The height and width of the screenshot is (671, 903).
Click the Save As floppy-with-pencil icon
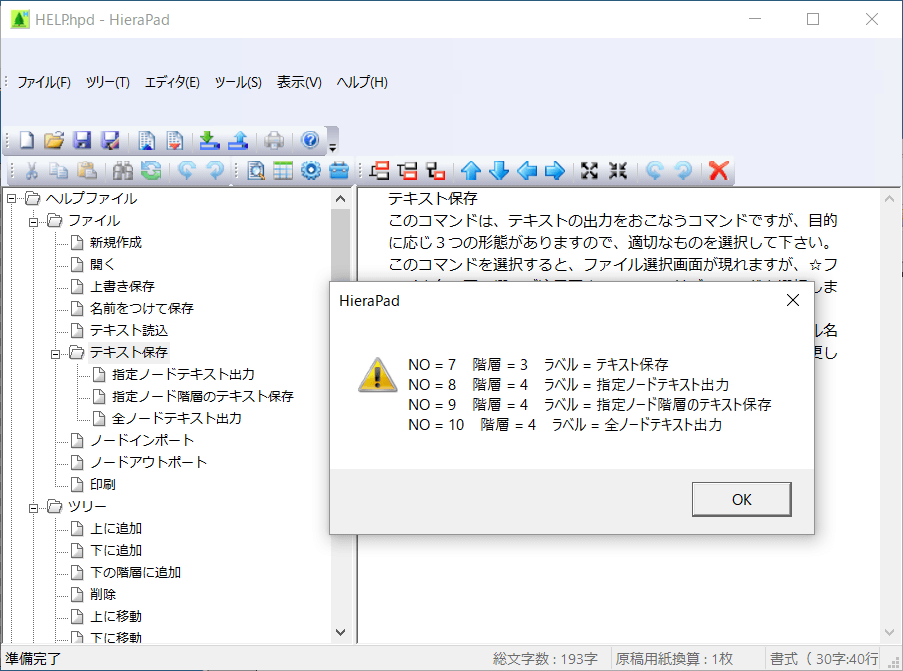pyautogui.click(x=110, y=140)
